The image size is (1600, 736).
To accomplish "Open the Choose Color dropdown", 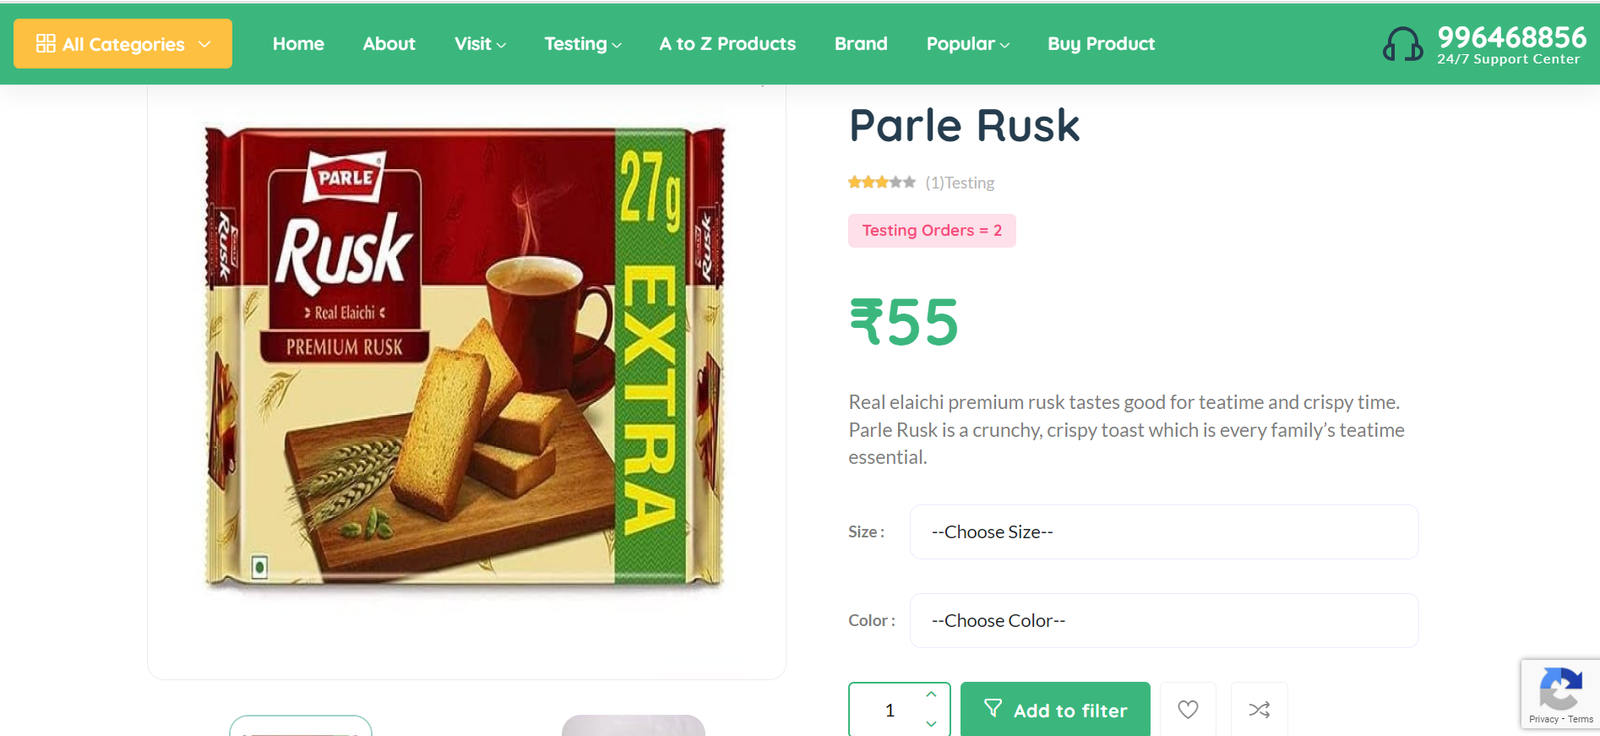I will [1163, 621].
